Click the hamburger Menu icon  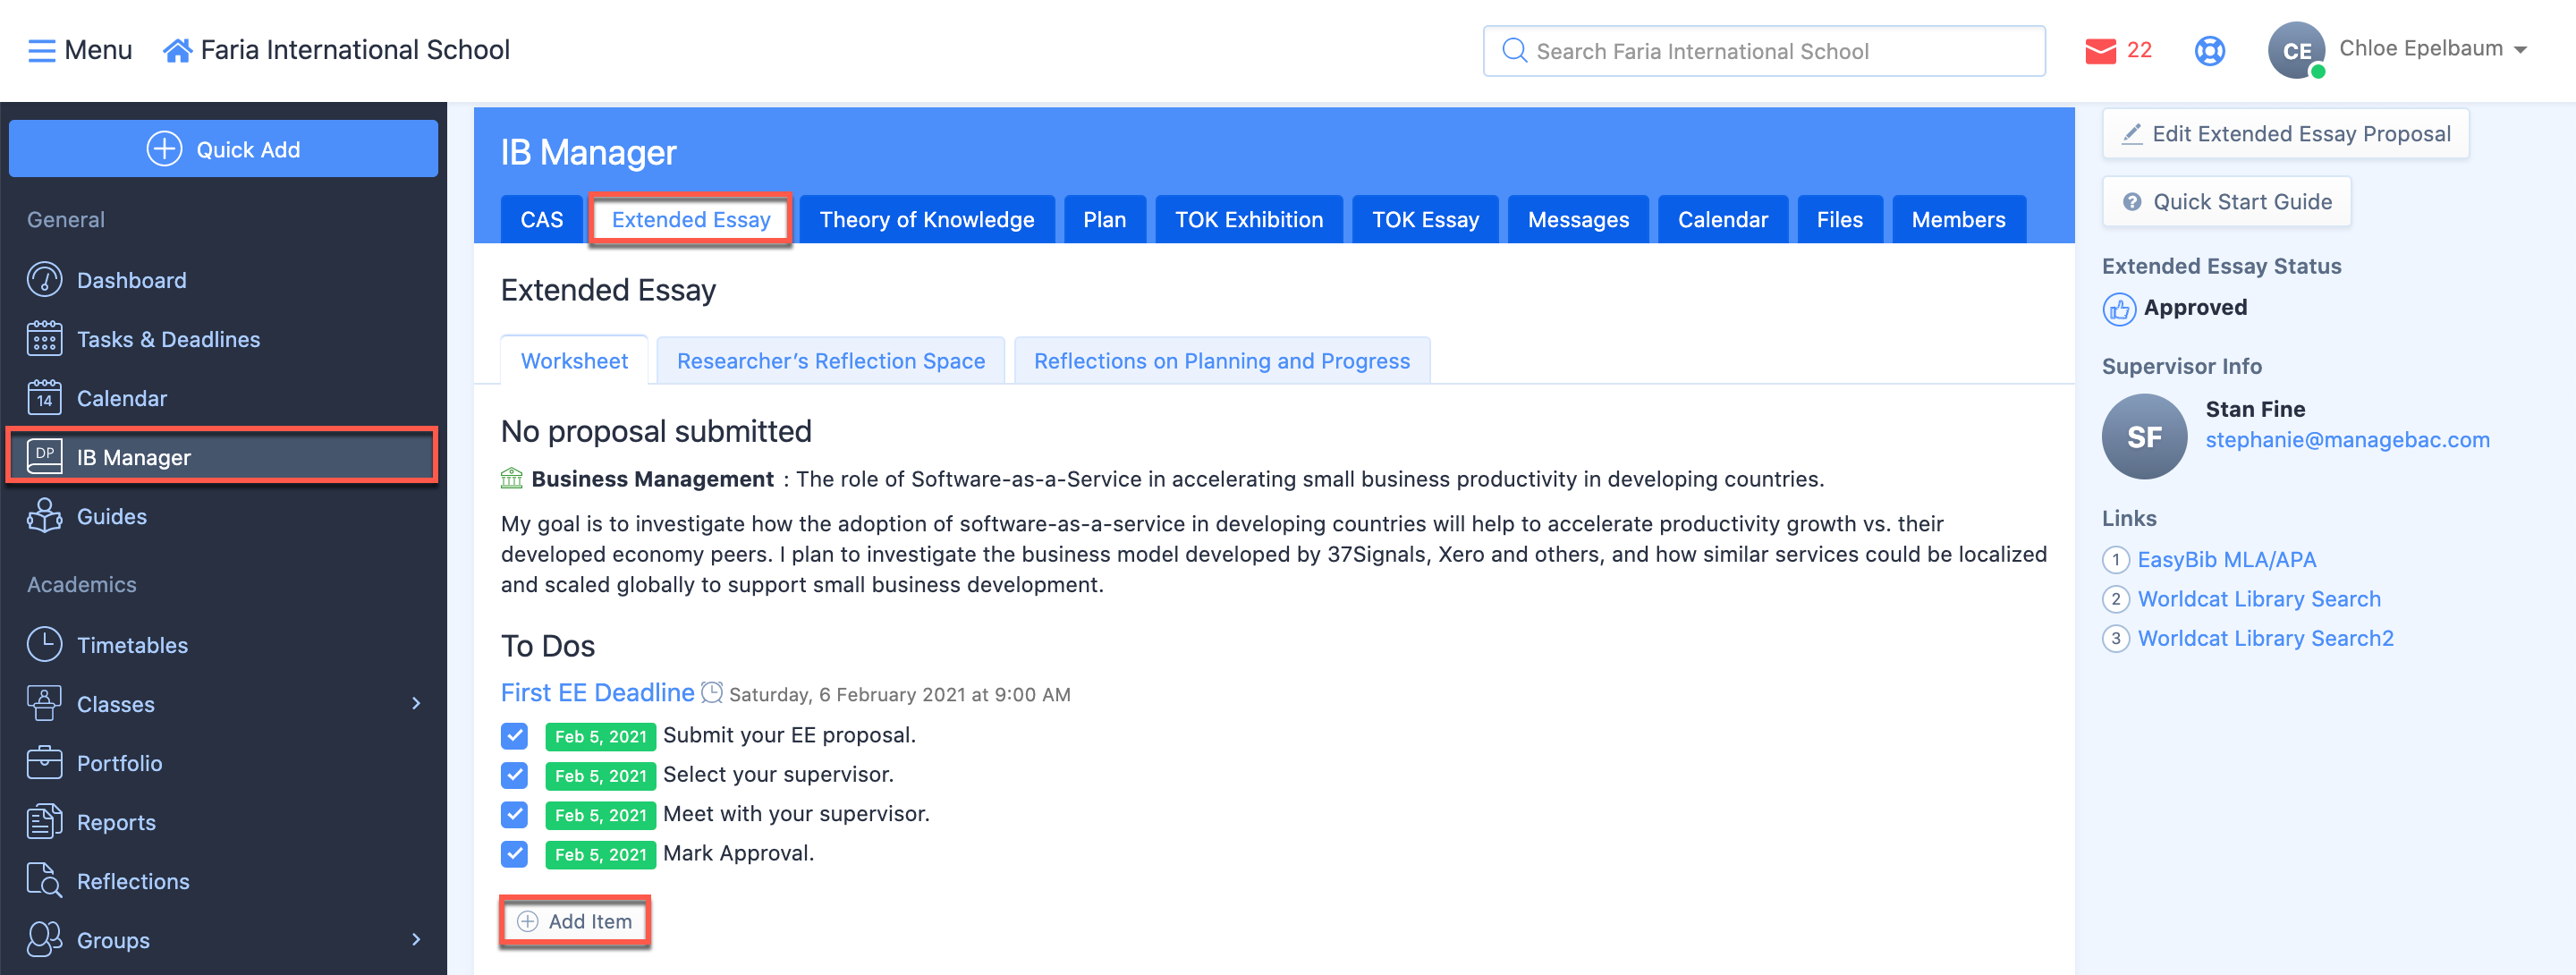41,50
